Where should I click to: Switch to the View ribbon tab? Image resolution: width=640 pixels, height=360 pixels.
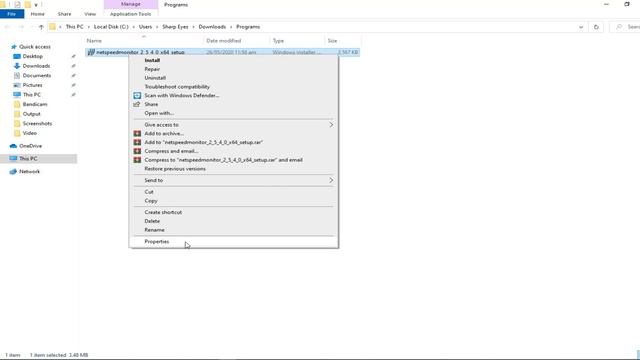[90, 14]
